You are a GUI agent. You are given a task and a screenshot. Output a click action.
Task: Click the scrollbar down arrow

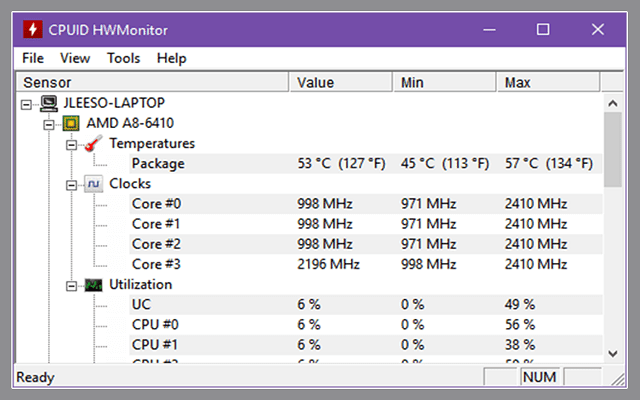(x=613, y=353)
